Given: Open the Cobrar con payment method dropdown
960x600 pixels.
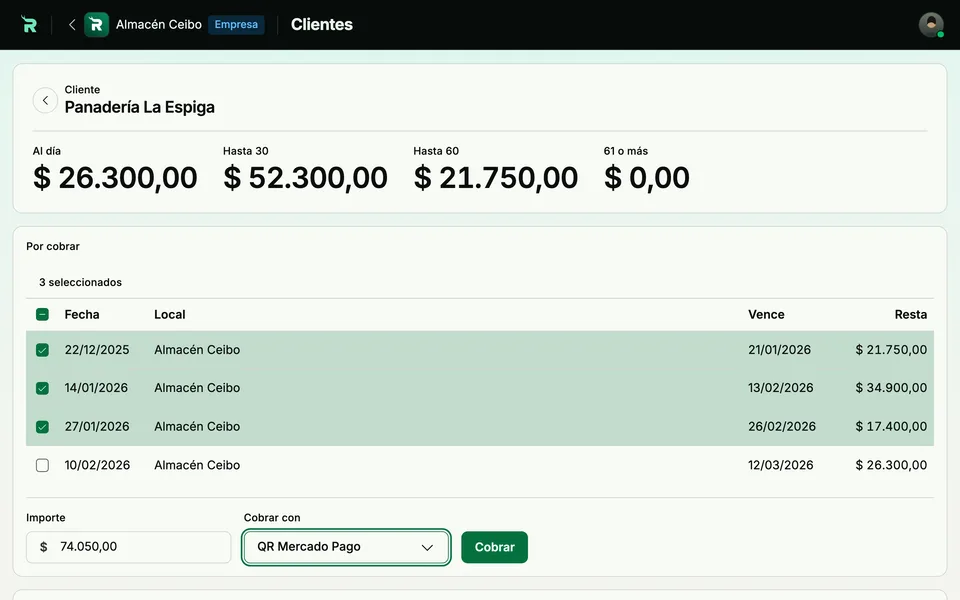Looking at the screenshot, I should tap(347, 547).
